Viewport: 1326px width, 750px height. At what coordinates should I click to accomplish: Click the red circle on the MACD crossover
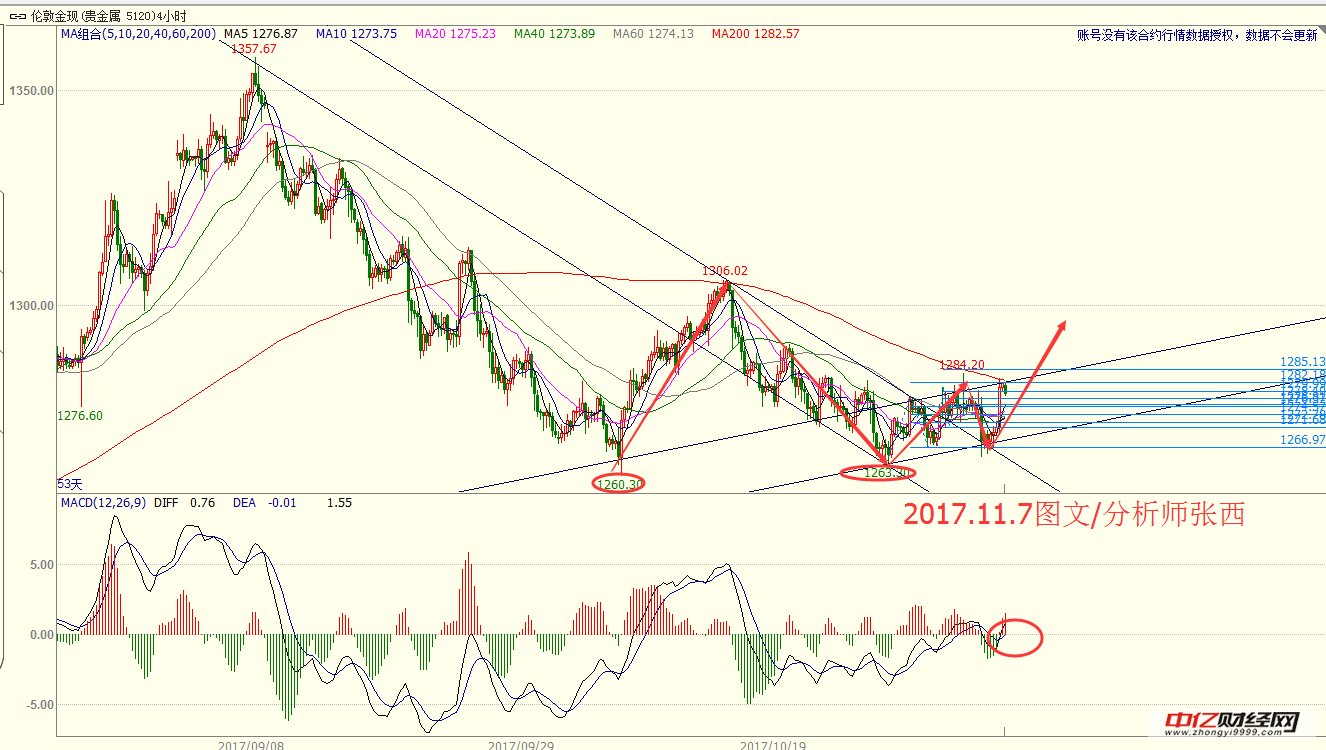coord(1020,636)
